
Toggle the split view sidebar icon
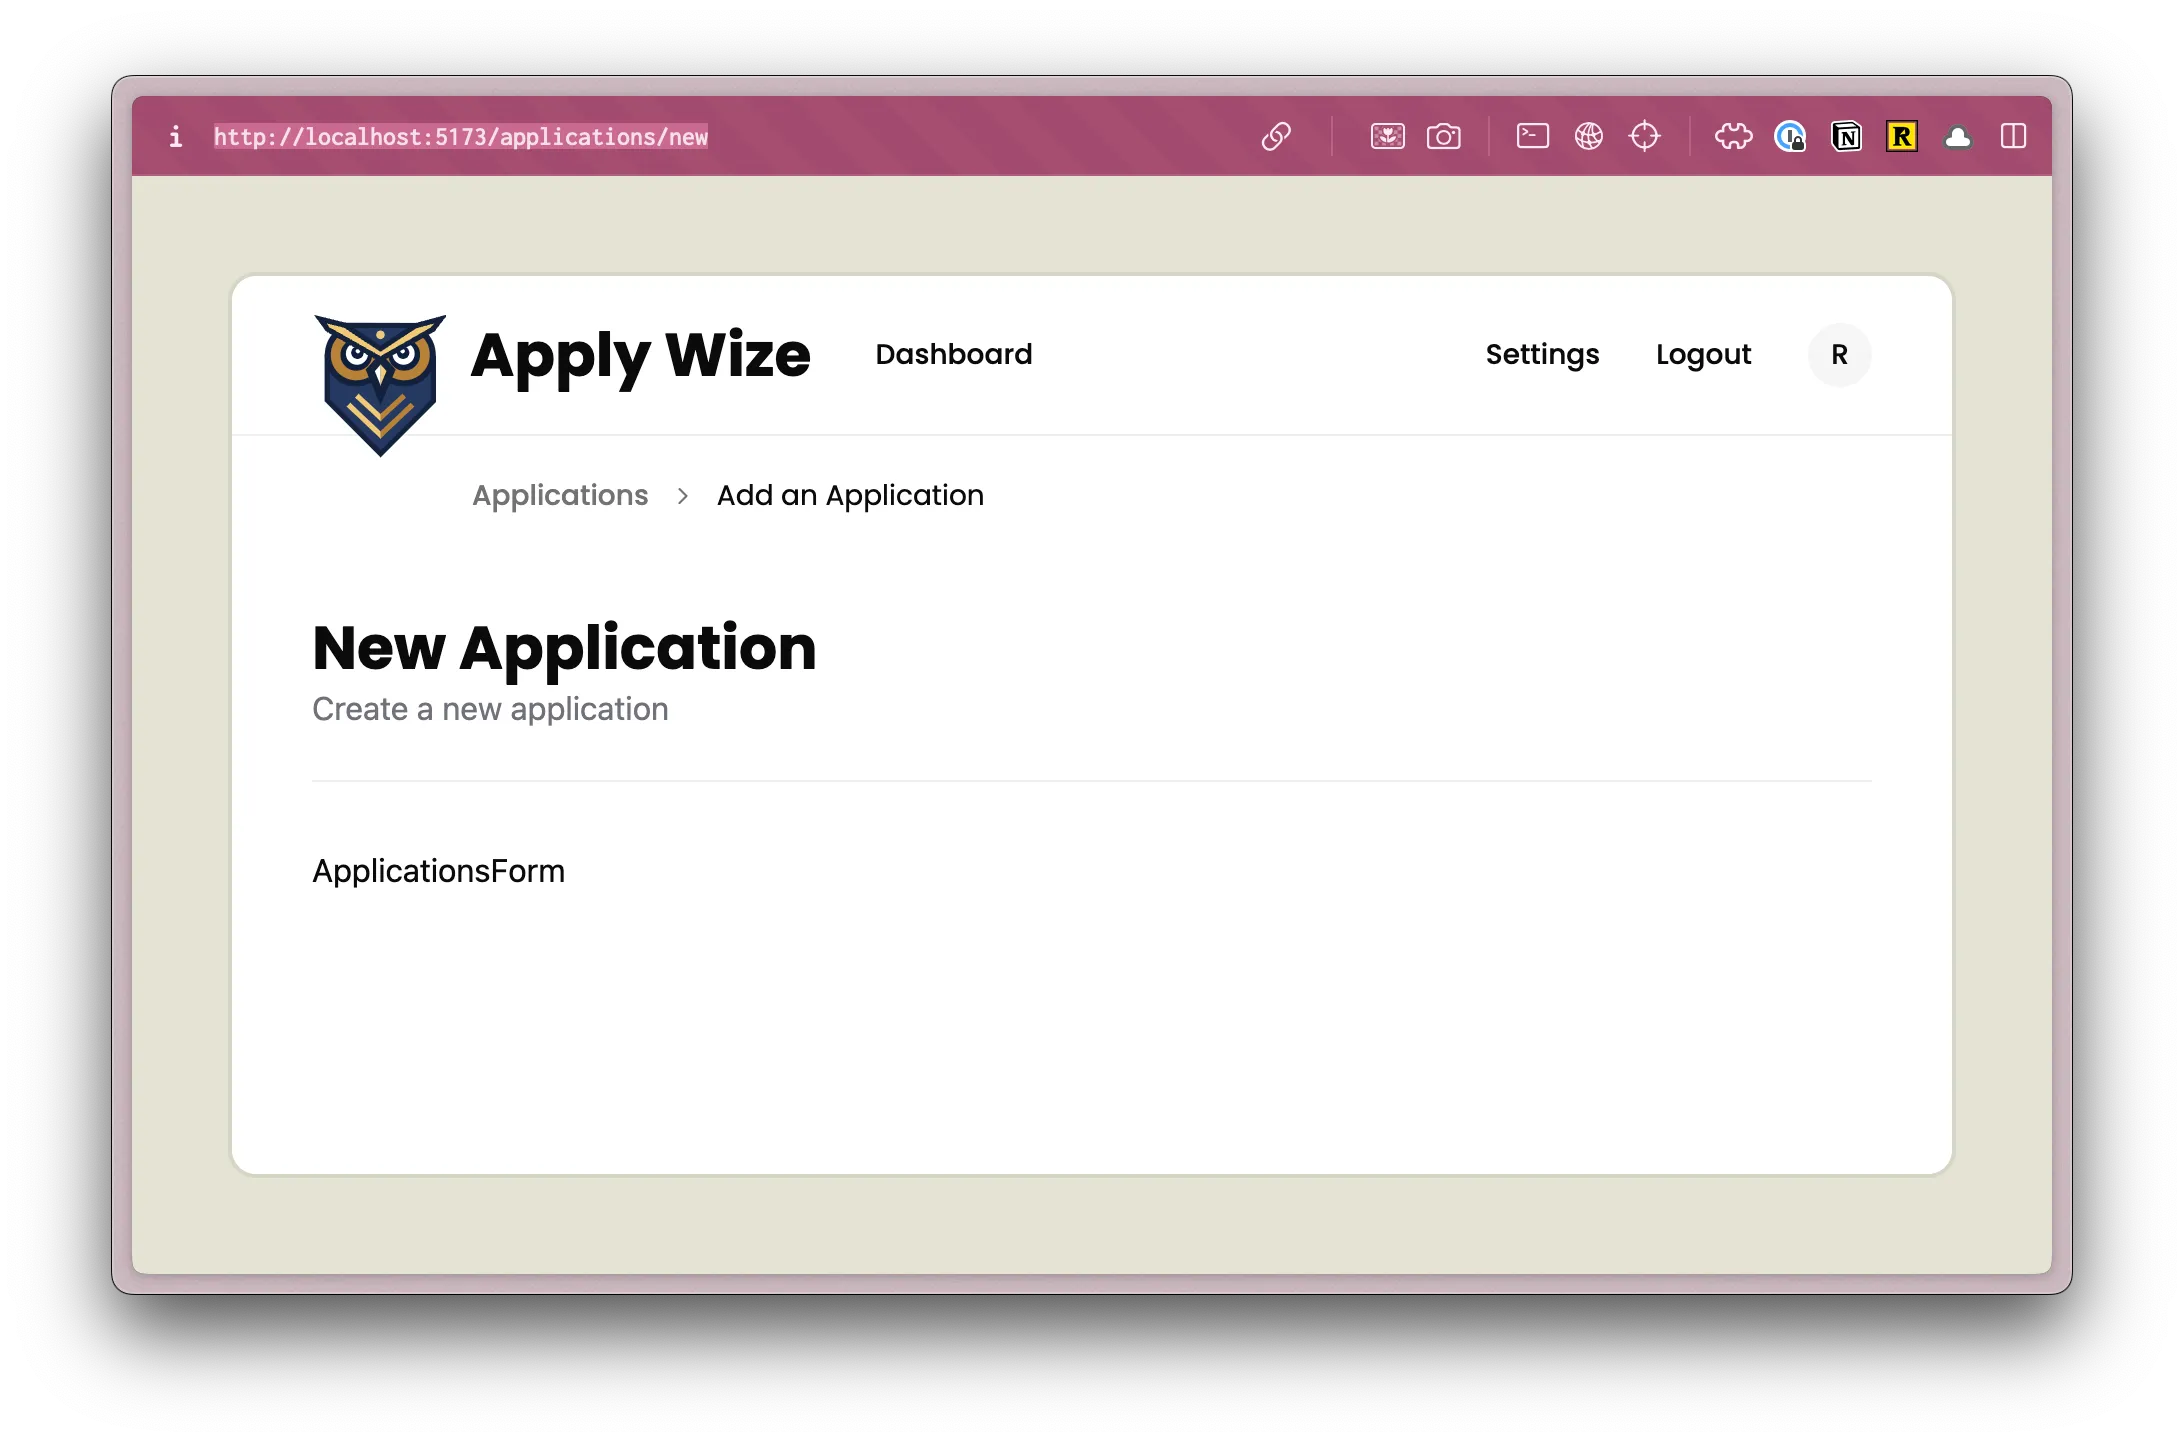(2013, 136)
